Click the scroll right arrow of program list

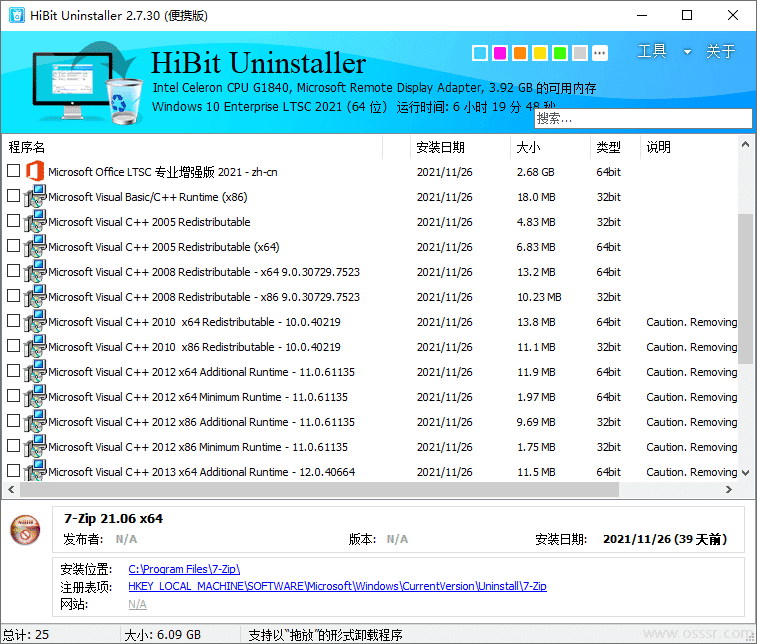tap(729, 490)
